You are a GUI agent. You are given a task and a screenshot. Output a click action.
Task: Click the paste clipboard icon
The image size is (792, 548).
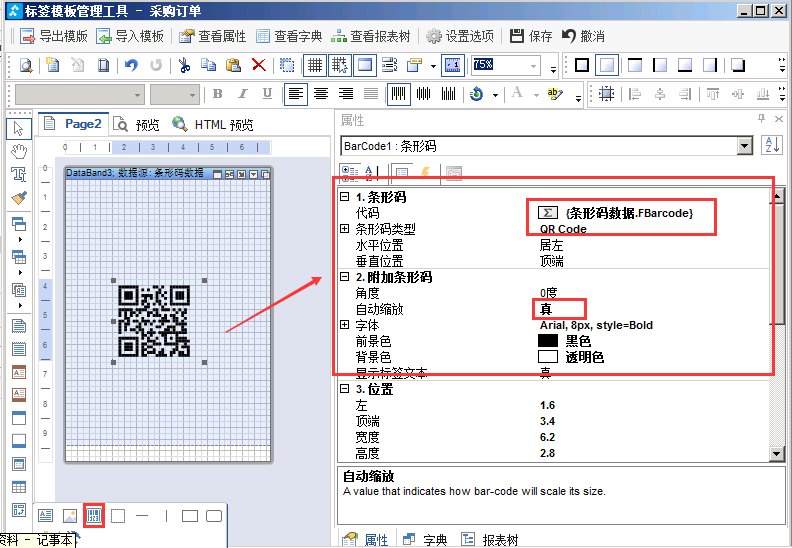coord(233,65)
